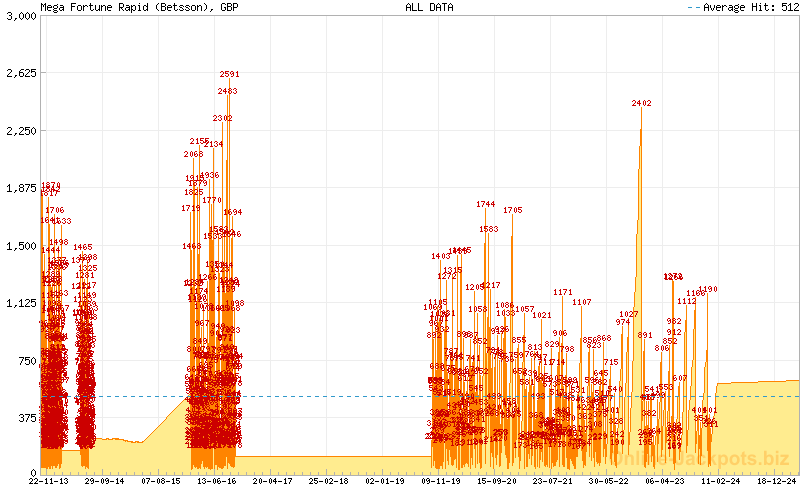Image resolution: width=800 pixels, height=490 pixels.
Task: Click the 2,625 y-axis label
Action: [20, 73]
